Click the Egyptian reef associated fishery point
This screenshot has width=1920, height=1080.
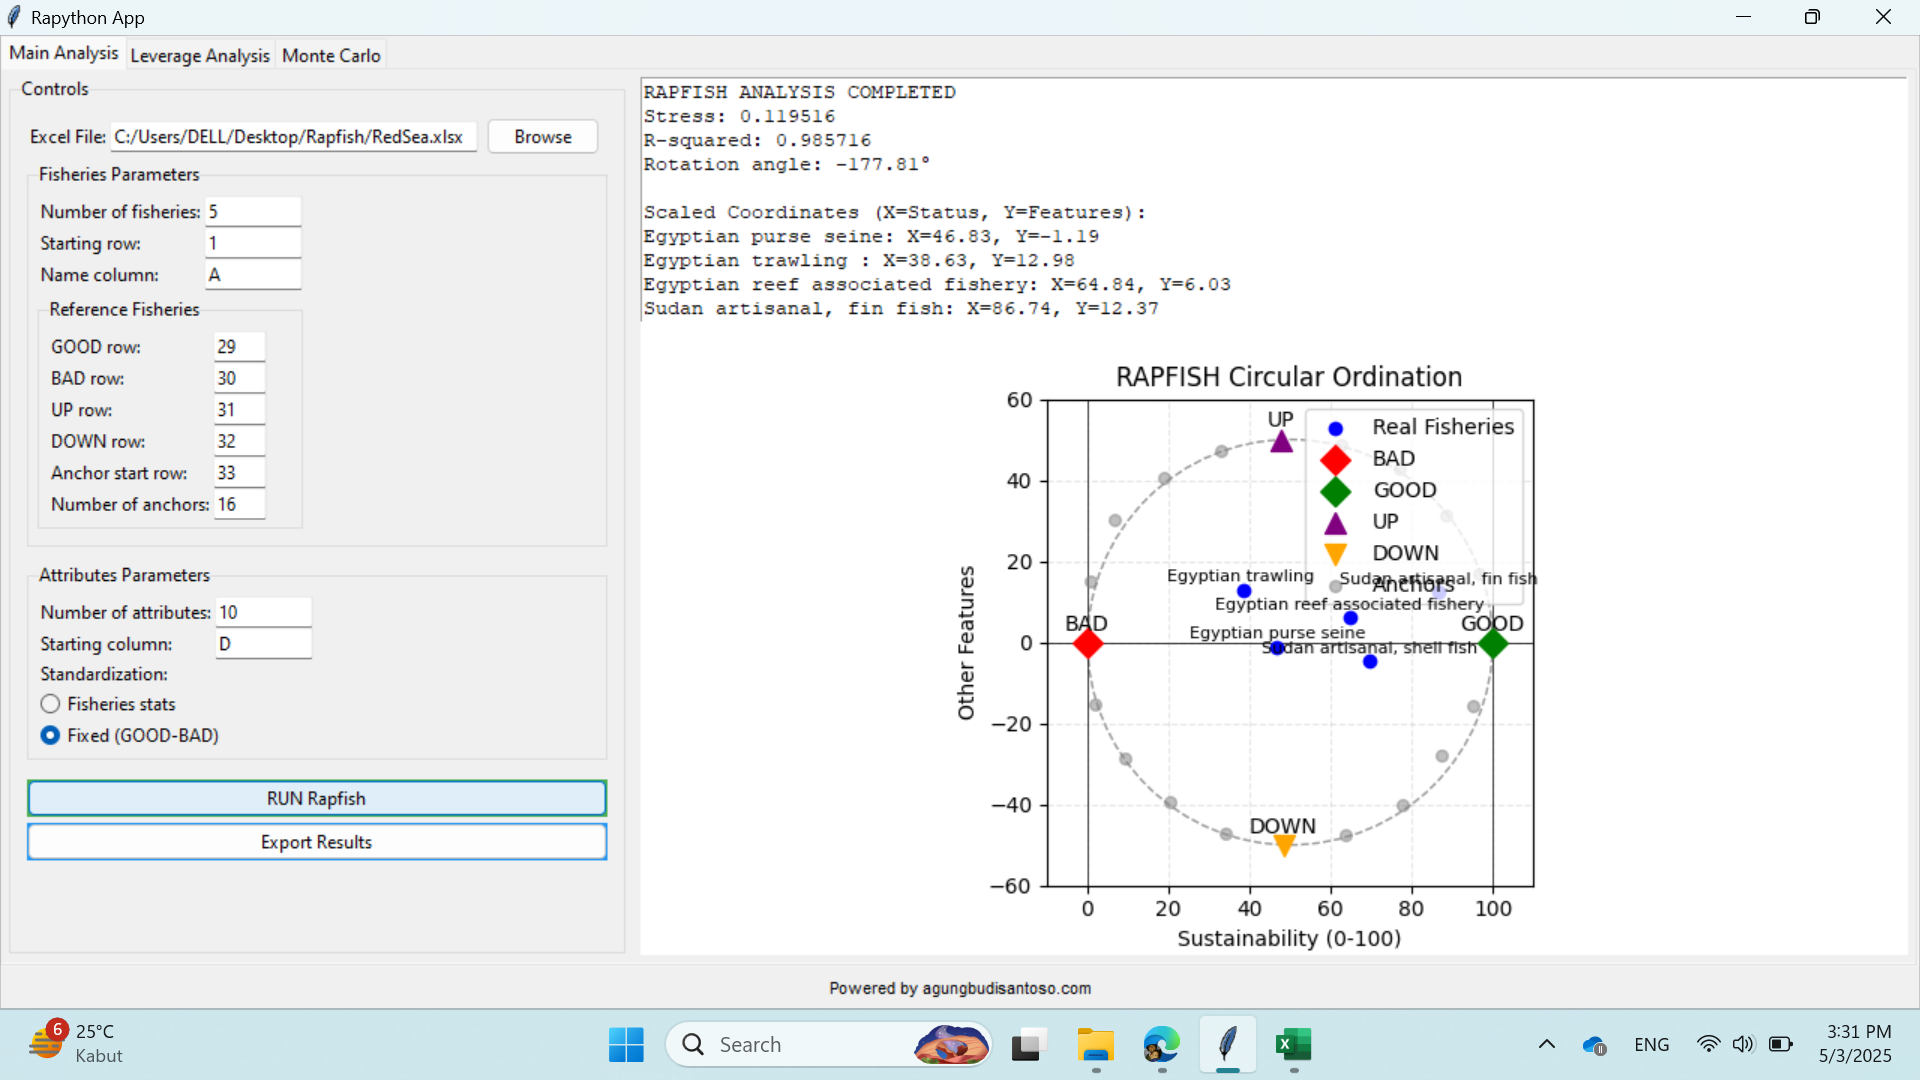[x=1350, y=618]
